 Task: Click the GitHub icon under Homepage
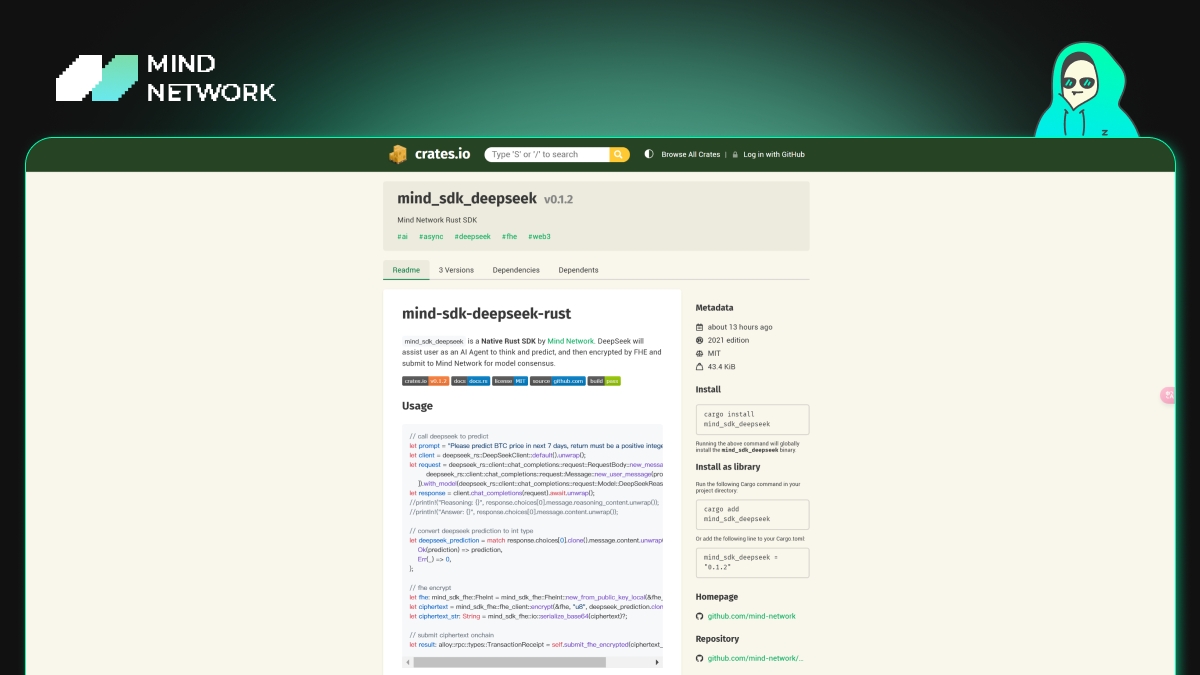coord(700,616)
